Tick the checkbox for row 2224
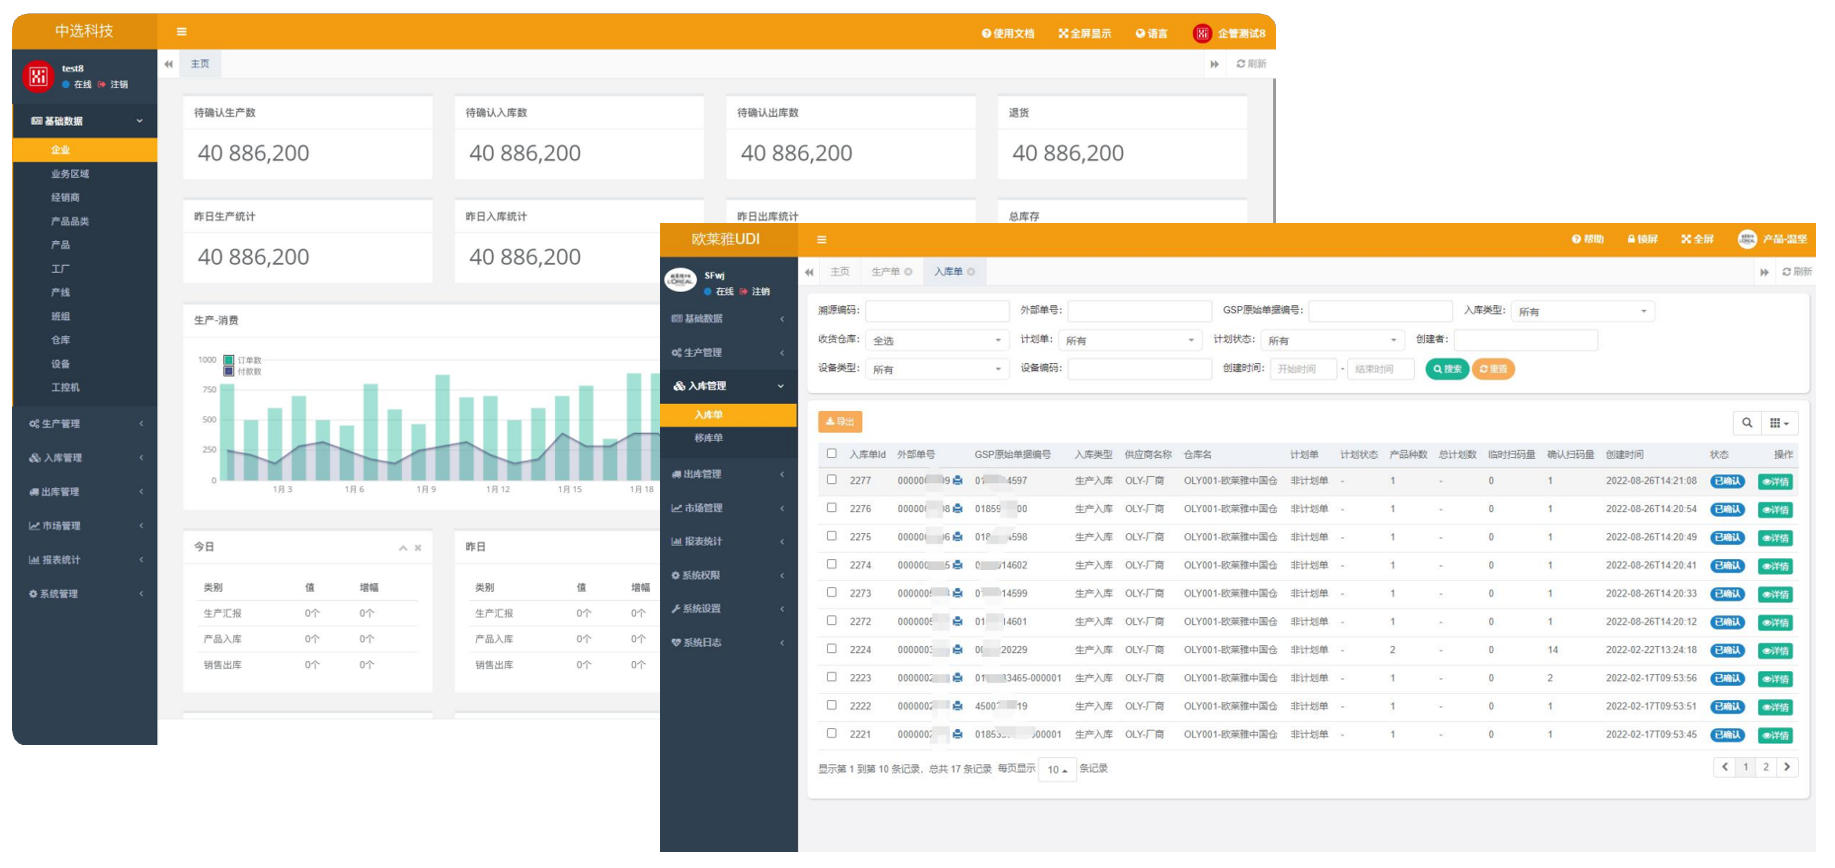The height and width of the screenshot is (868, 1835). point(831,649)
